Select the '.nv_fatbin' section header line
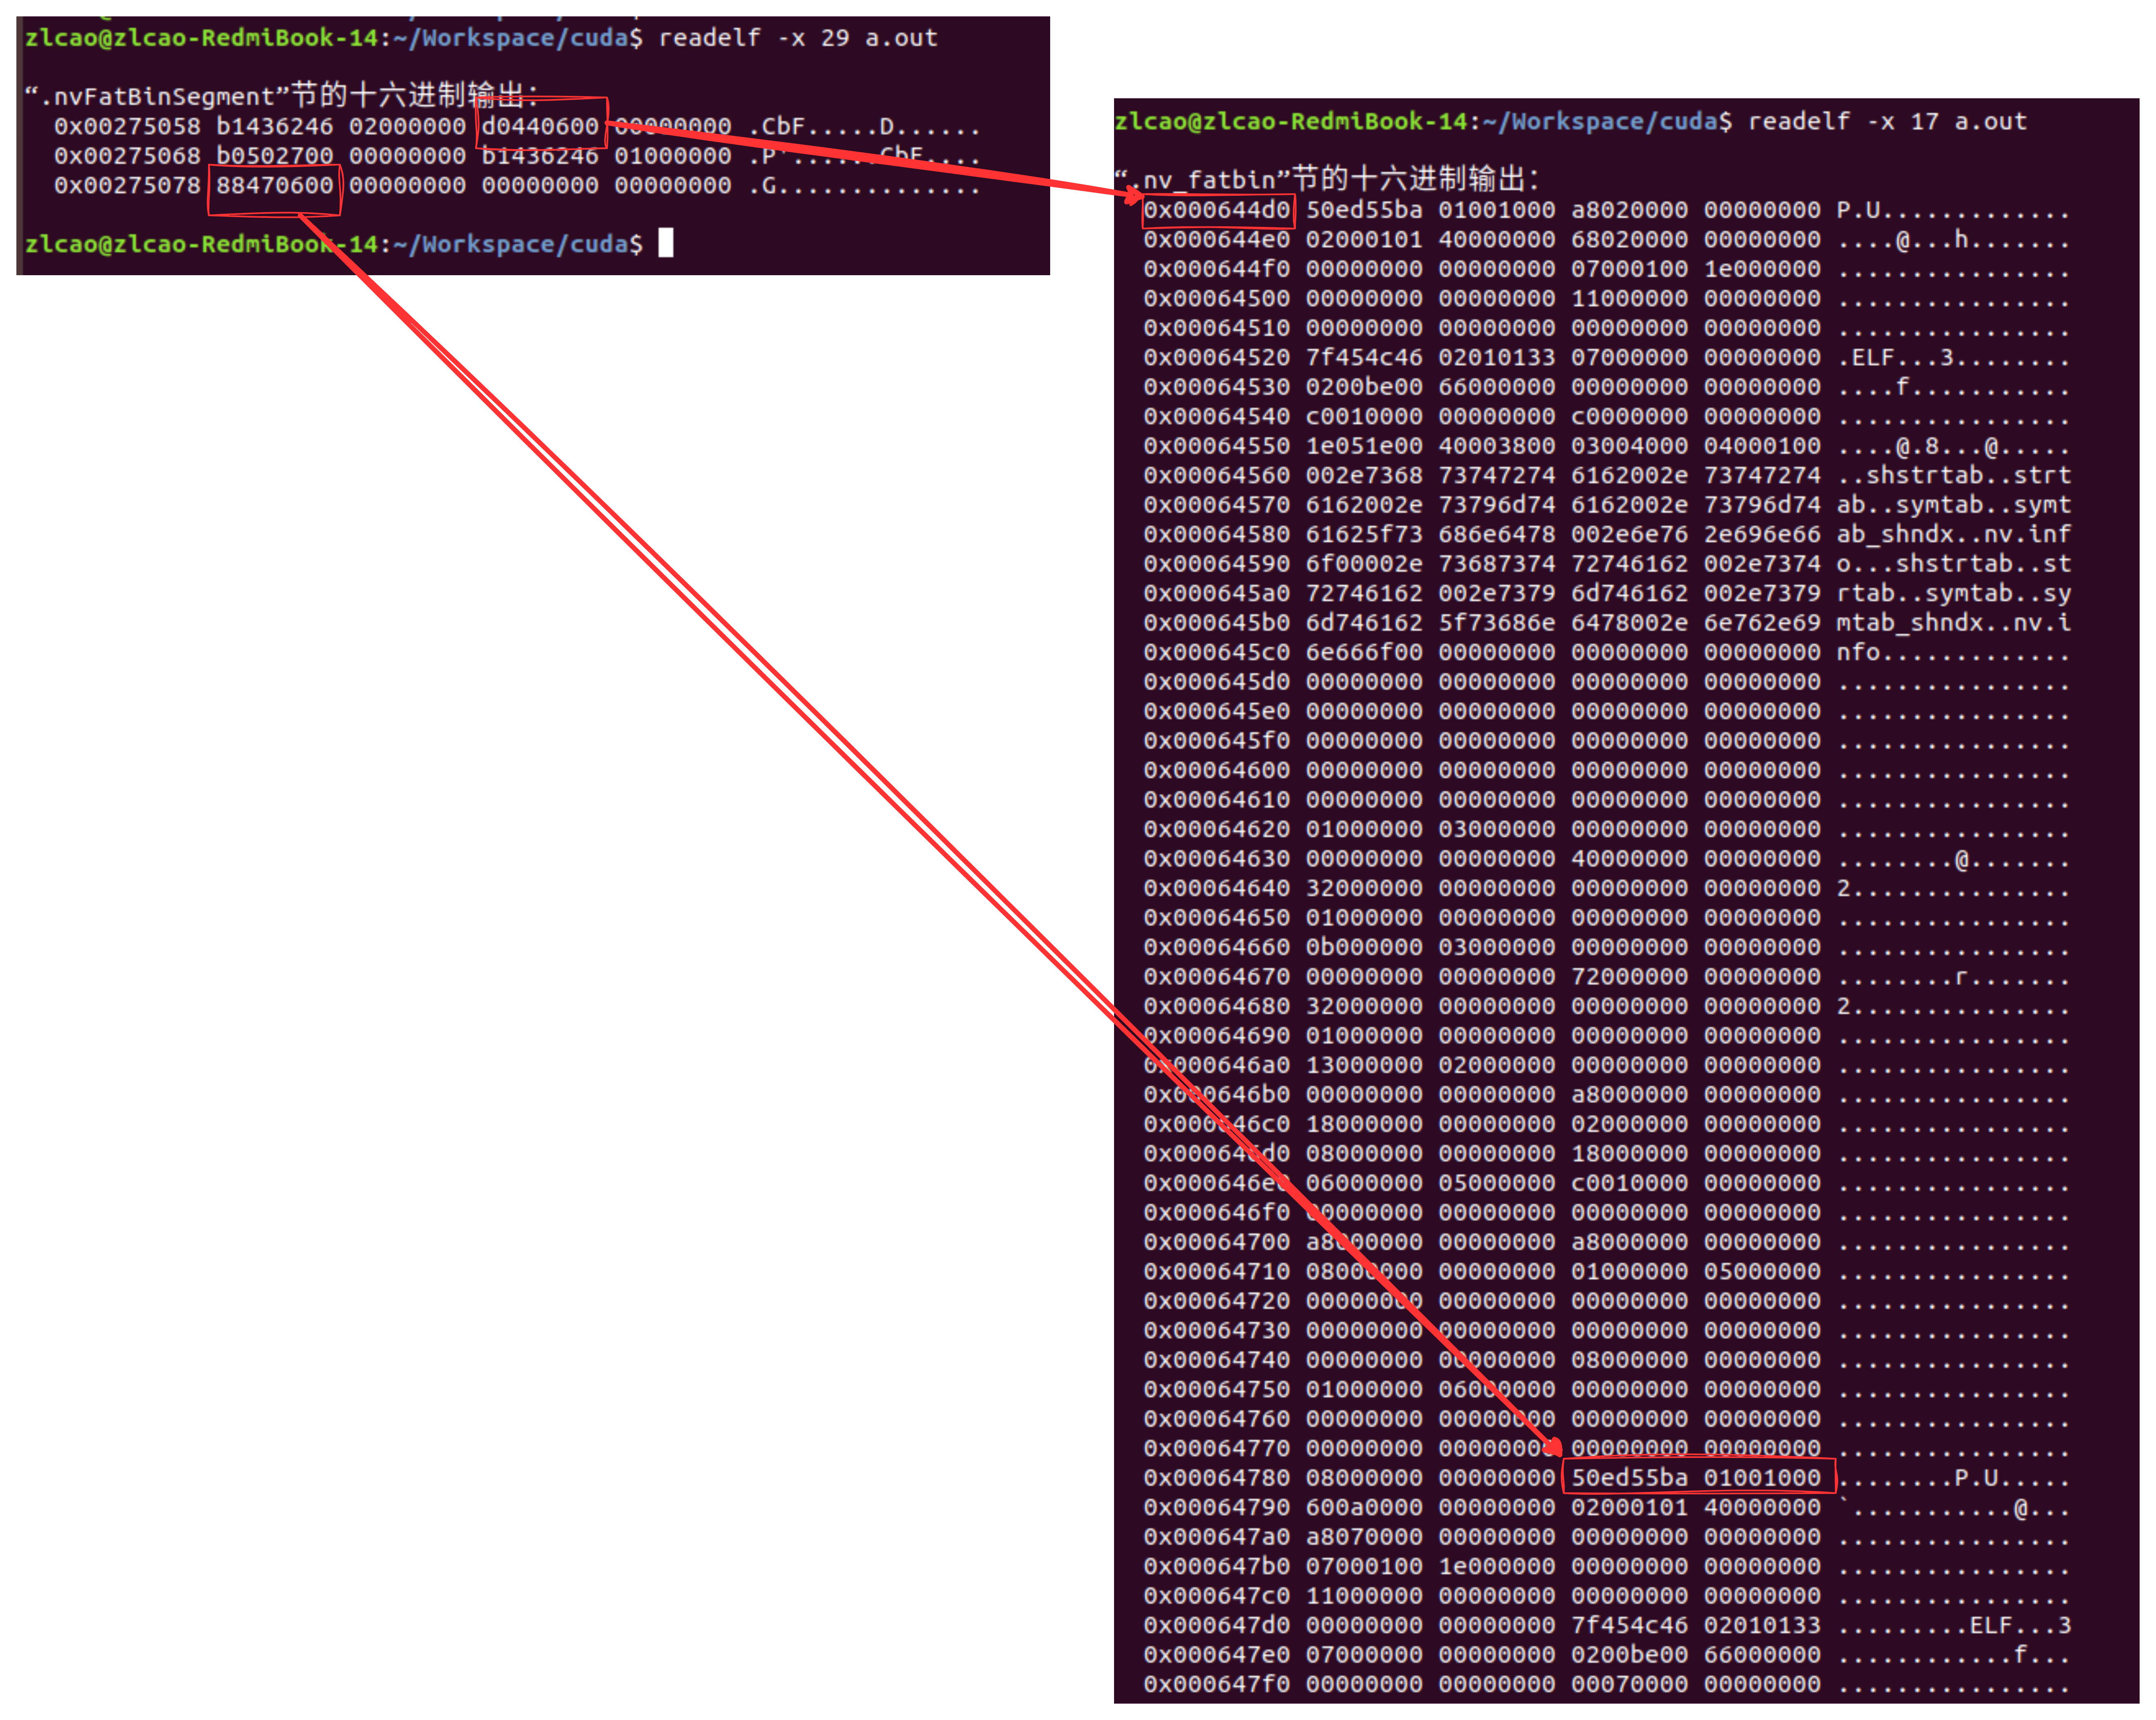The height and width of the screenshot is (1720, 2156). coord(1327,180)
